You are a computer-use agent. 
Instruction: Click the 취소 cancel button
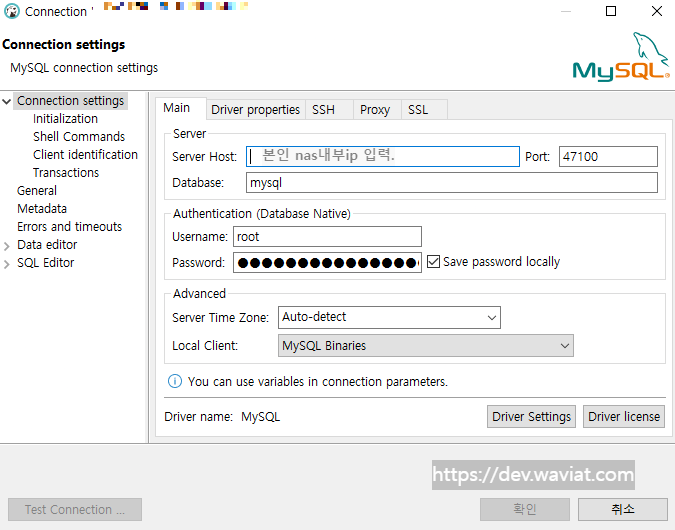623,510
